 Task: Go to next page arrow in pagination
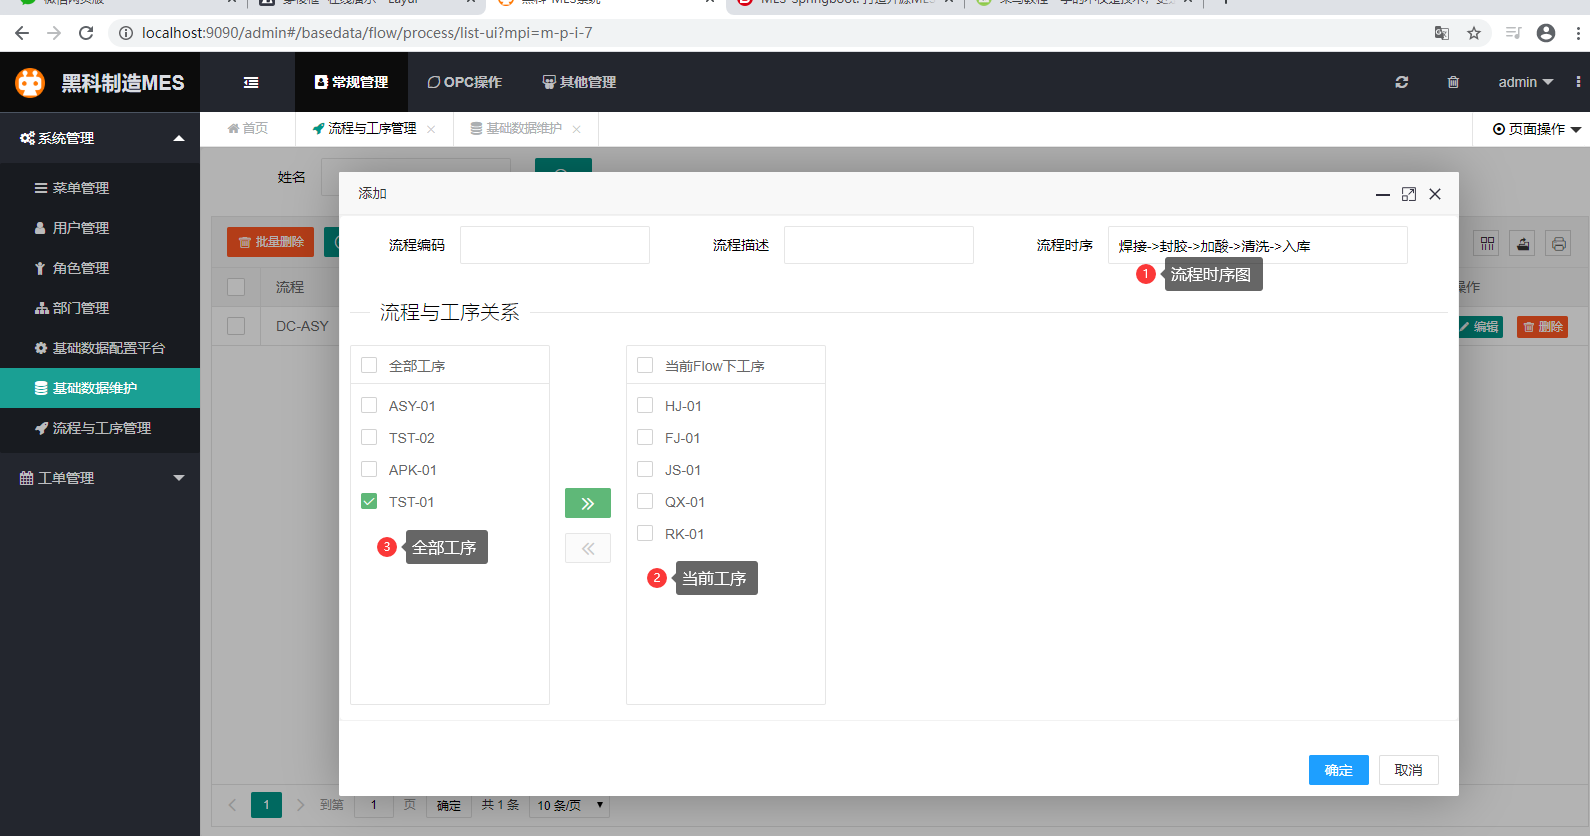tap(300, 805)
